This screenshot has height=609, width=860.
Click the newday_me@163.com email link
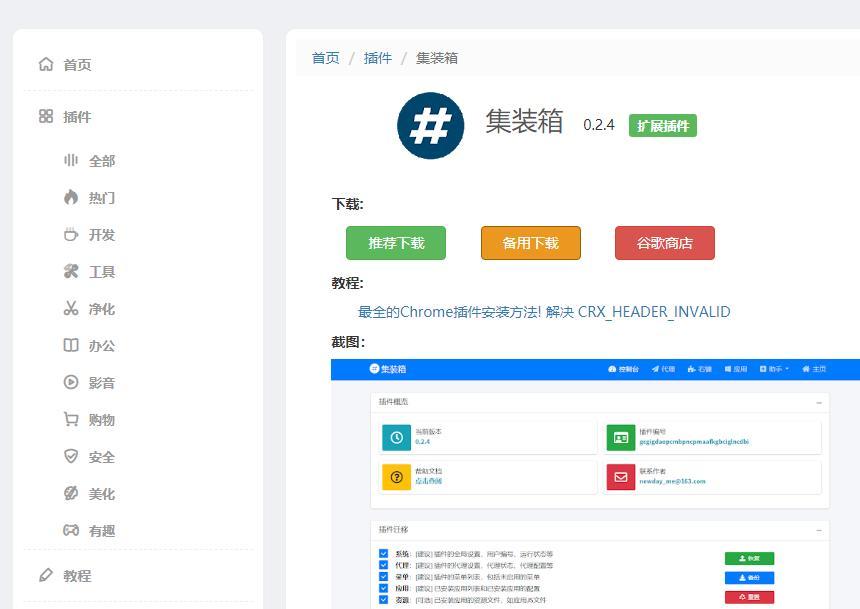[672, 481]
